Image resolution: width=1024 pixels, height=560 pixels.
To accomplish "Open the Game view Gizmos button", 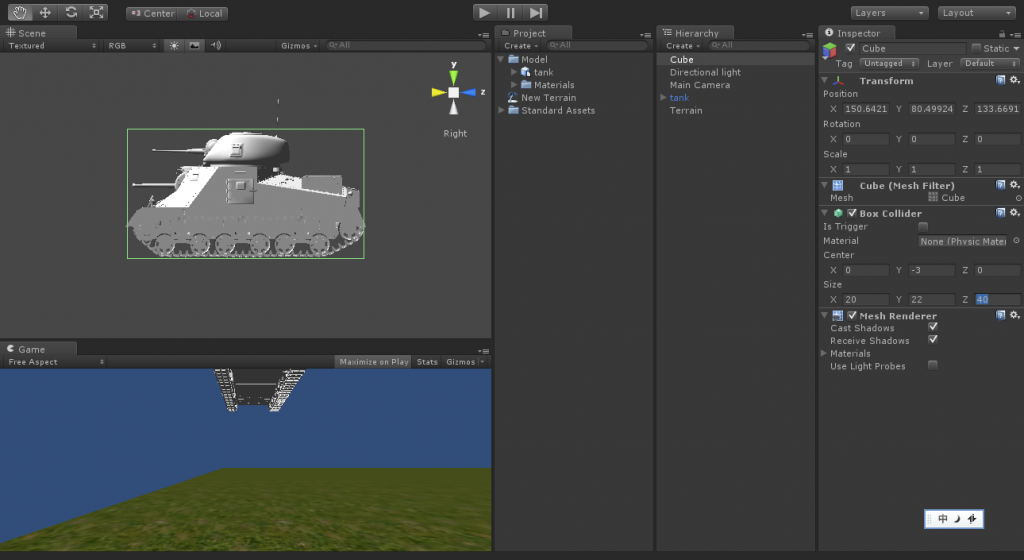I will pos(465,362).
